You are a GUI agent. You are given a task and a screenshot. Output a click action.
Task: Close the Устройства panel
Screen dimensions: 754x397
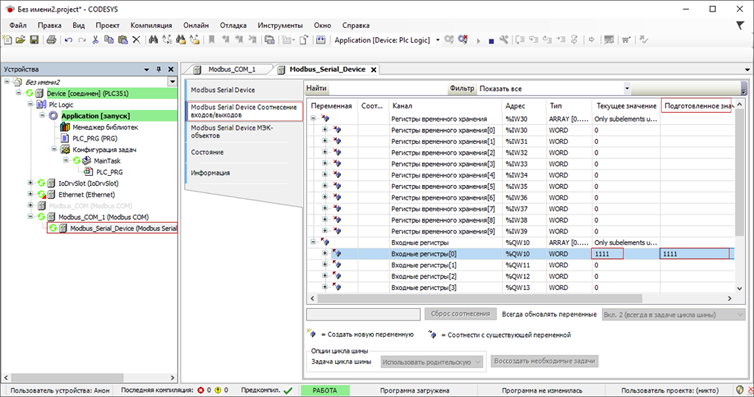pos(171,69)
